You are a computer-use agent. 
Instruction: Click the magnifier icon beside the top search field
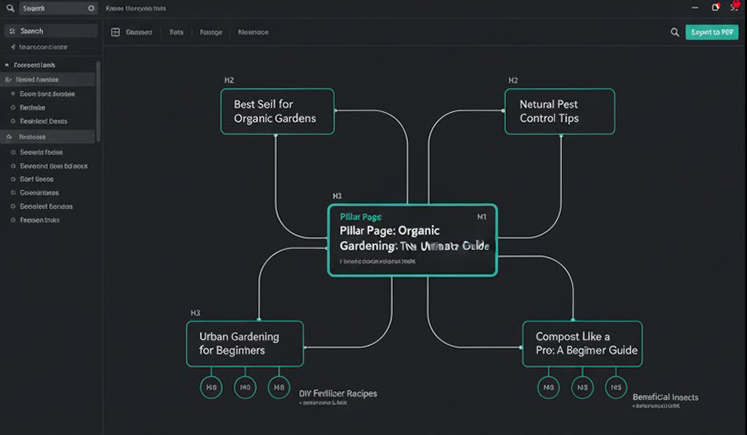10,8
